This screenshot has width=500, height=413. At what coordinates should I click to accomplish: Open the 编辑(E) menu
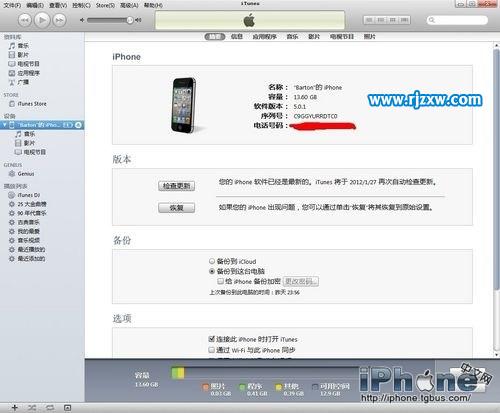point(35,5)
